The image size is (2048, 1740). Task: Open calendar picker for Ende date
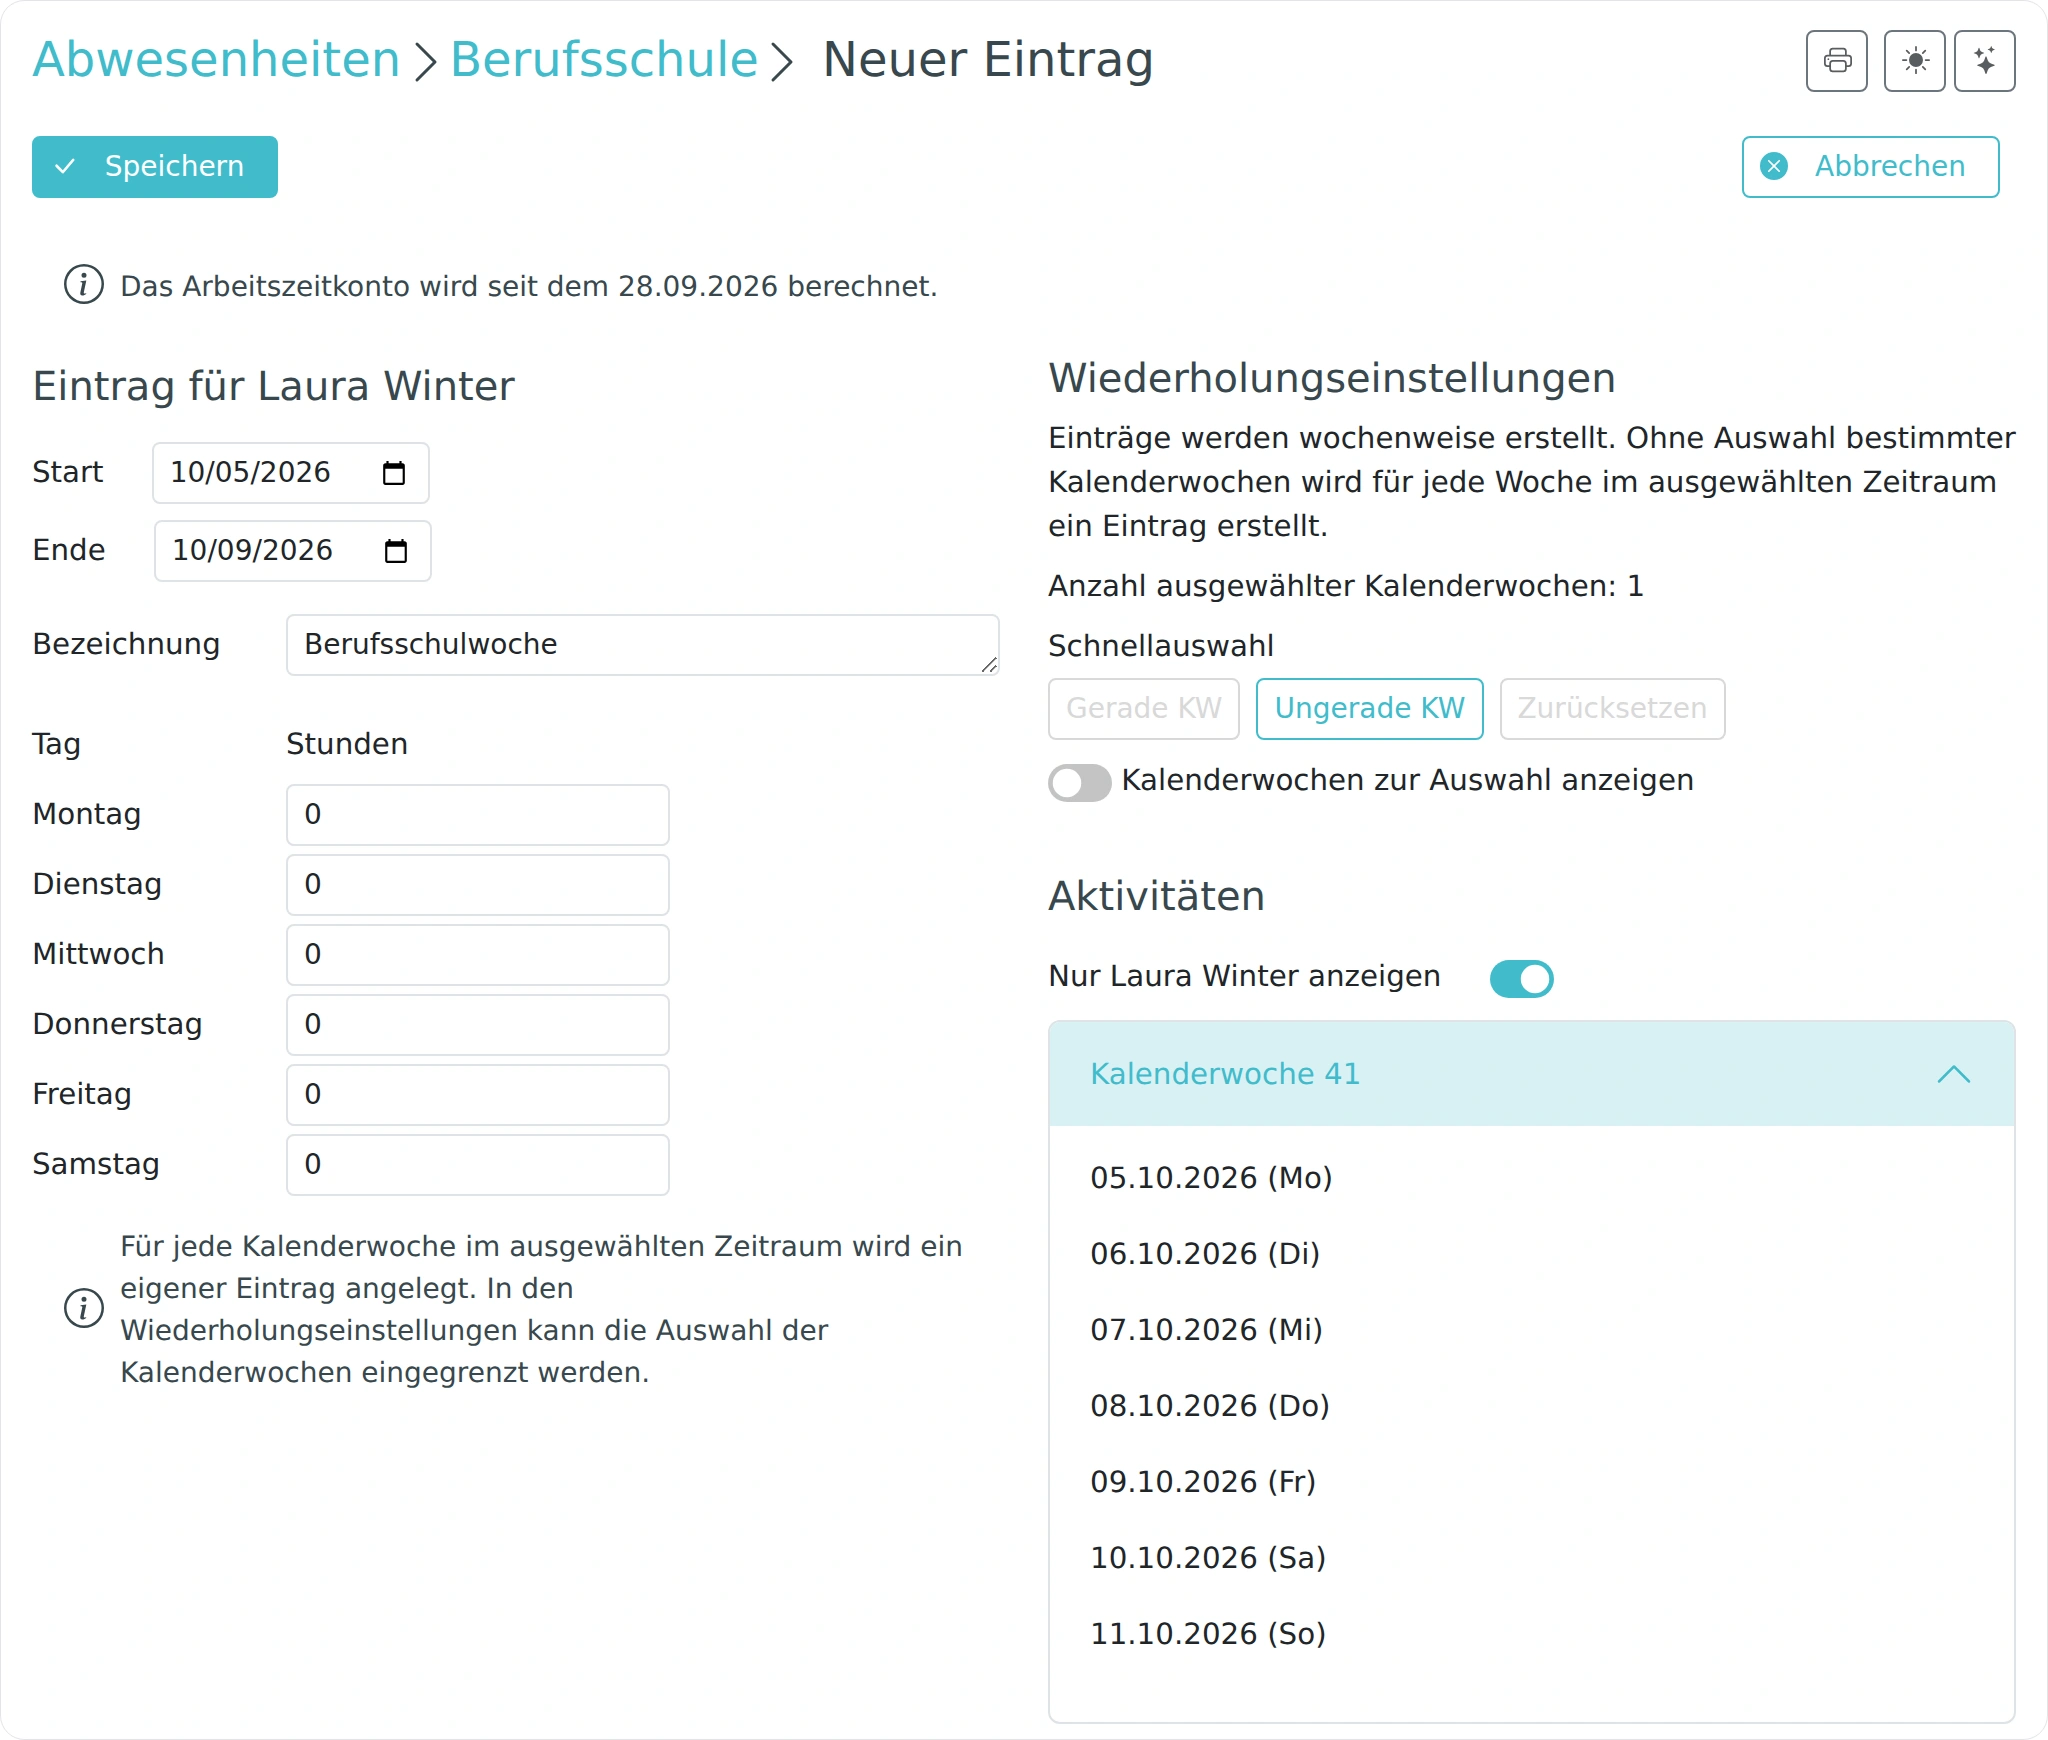(396, 551)
